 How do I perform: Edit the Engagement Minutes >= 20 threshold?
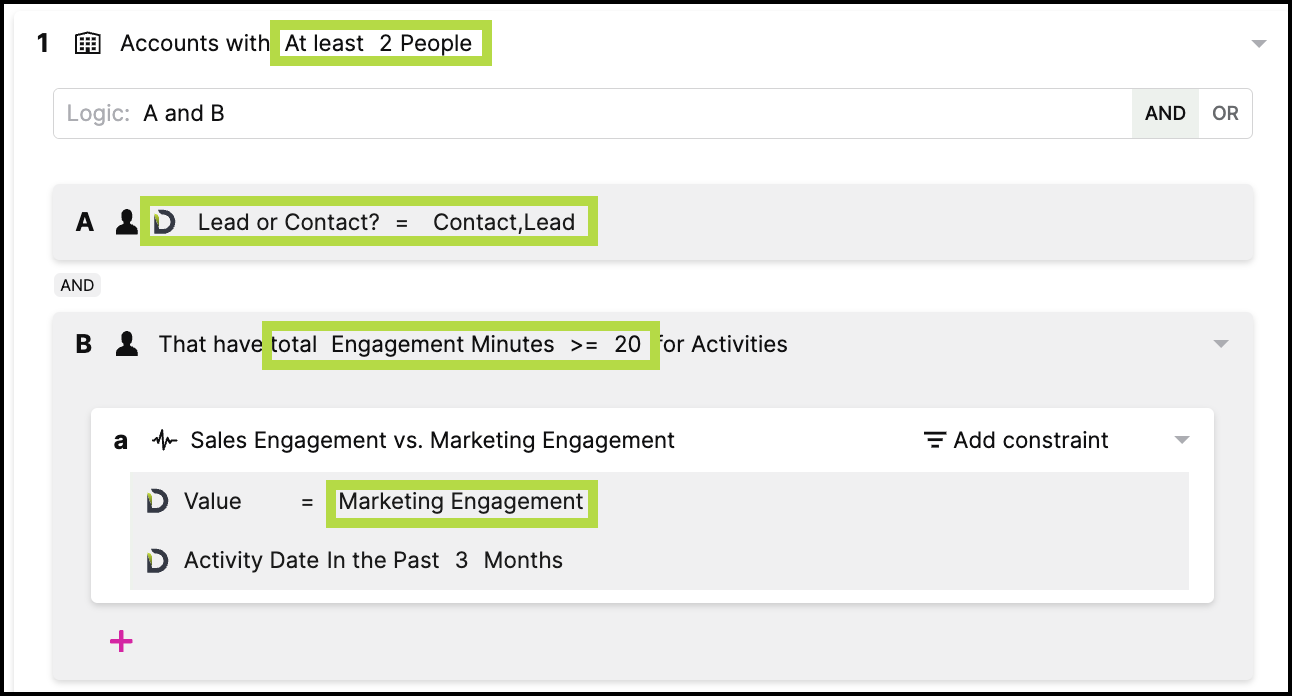460,345
